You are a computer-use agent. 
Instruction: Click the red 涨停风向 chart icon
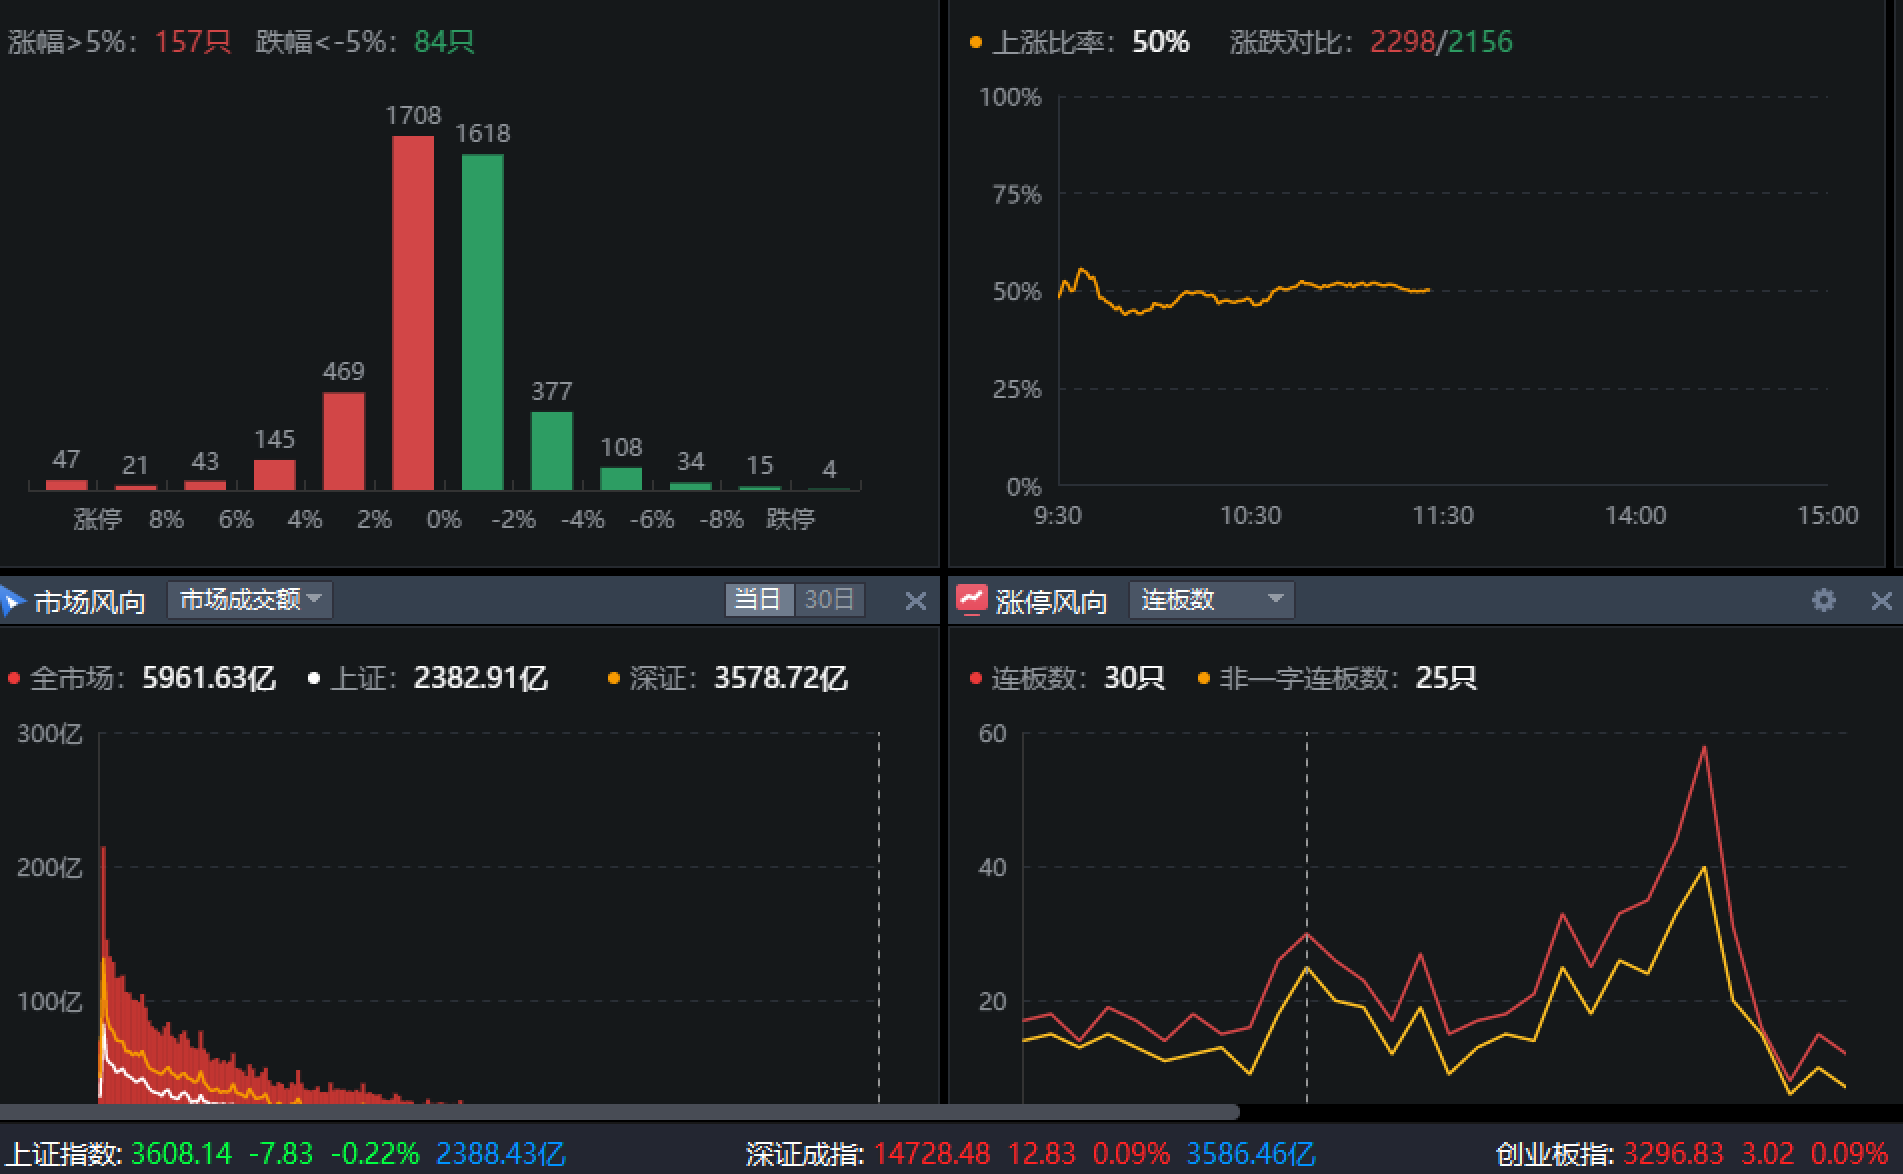point(971,600)
